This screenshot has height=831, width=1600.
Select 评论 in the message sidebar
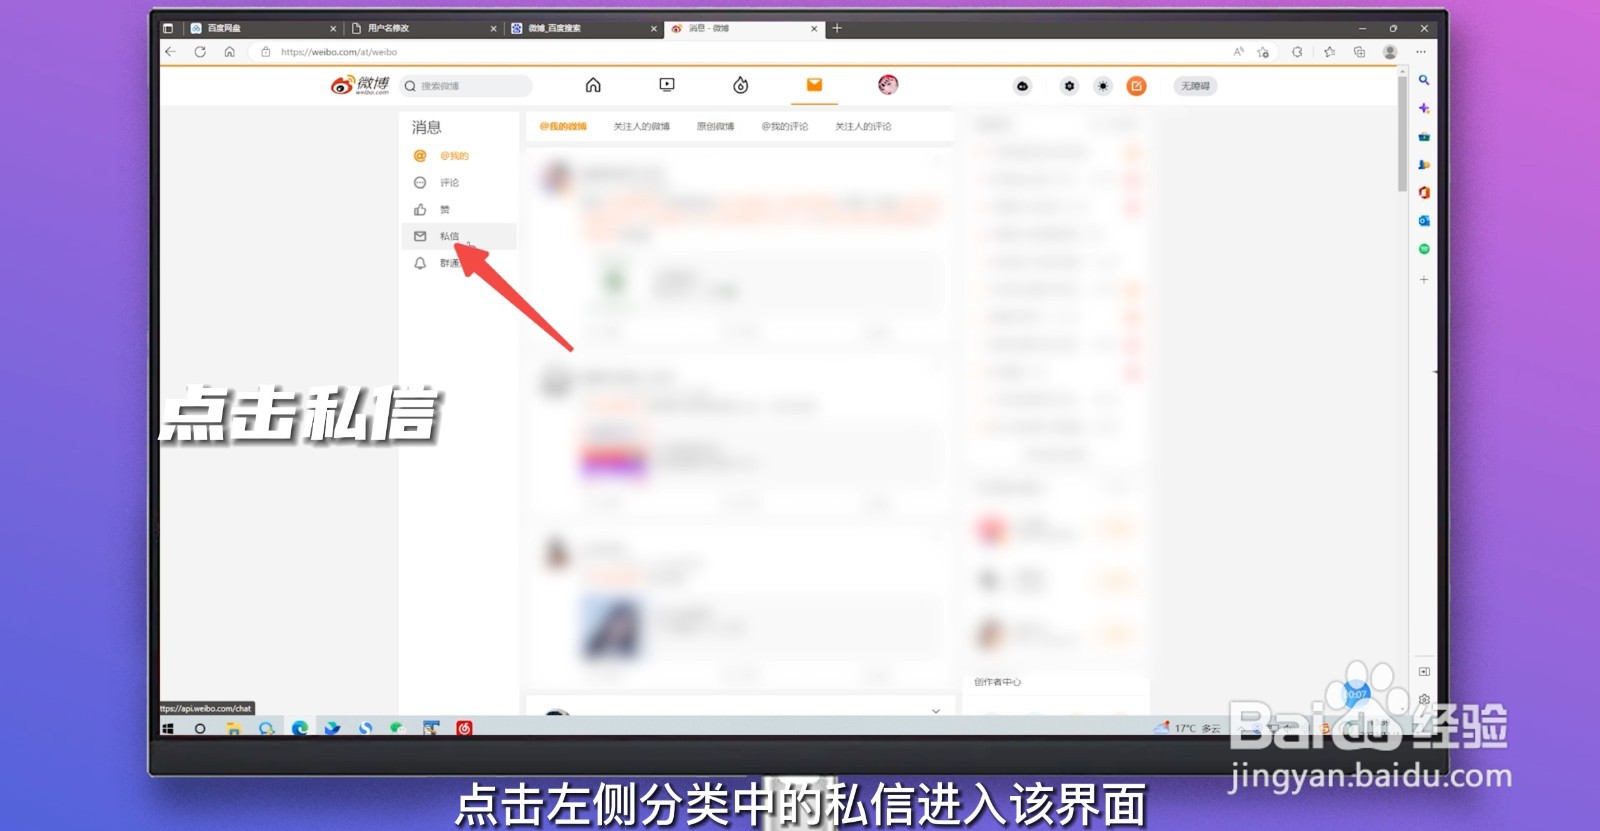(x=458, y=183)
